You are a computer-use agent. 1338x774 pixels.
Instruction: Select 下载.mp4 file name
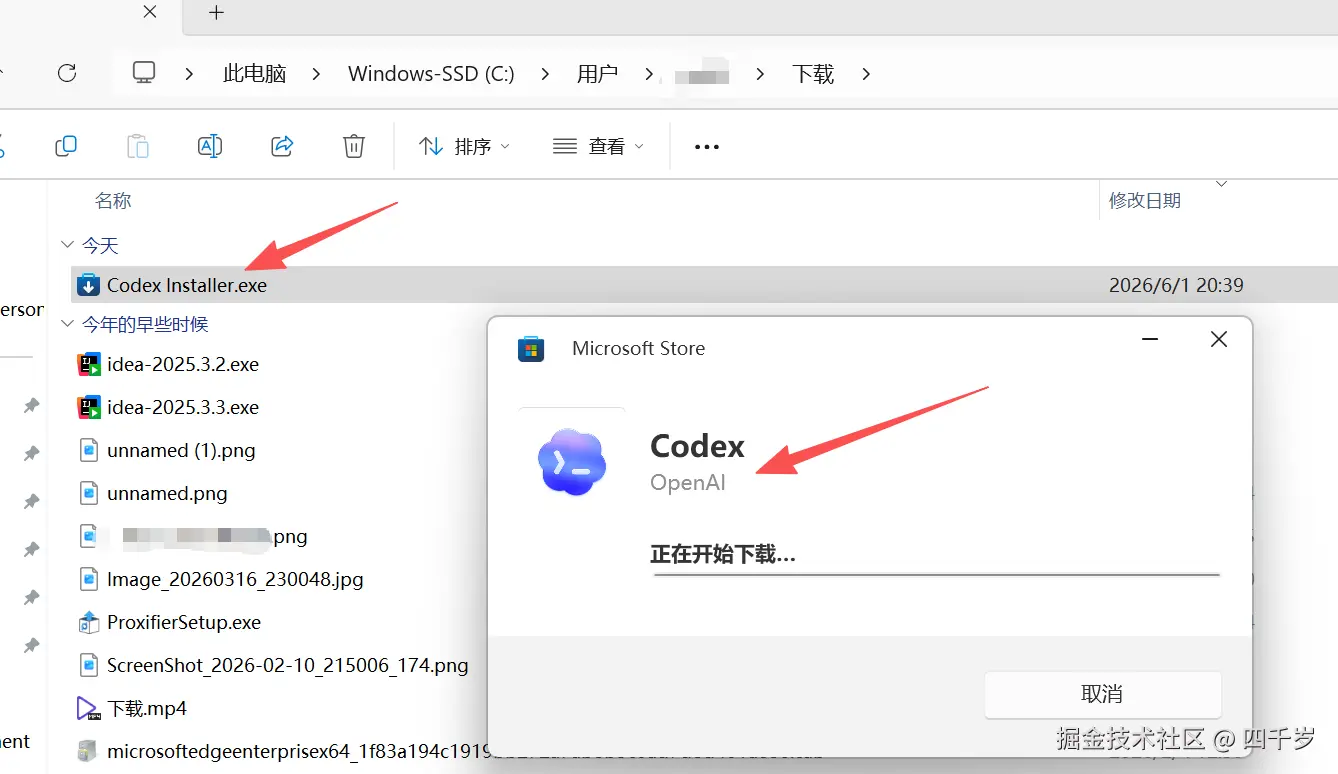[147, 708]
